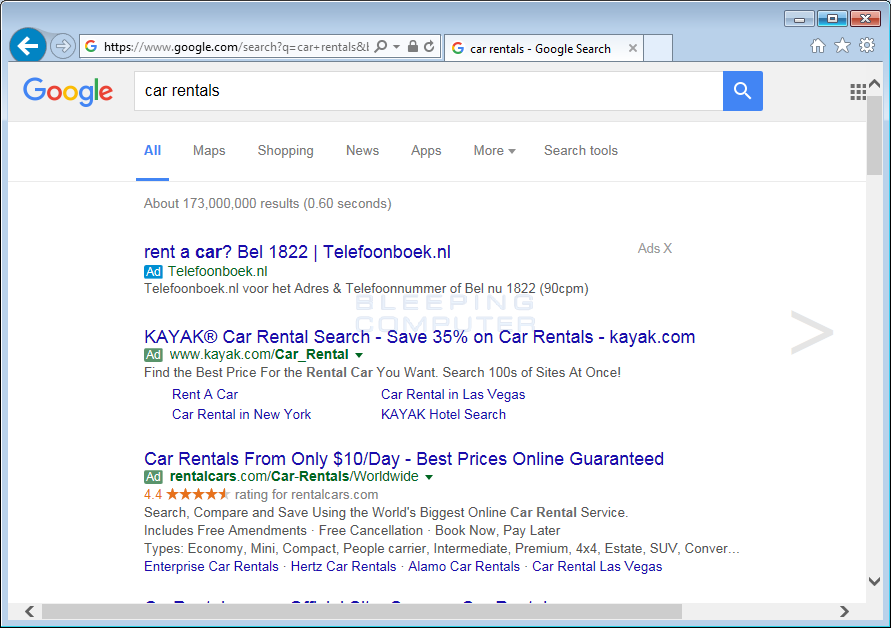The image size is (891, 628).
Task: Click the 'About 173,000,000 results' stats text
Action: tap(268, 203)
